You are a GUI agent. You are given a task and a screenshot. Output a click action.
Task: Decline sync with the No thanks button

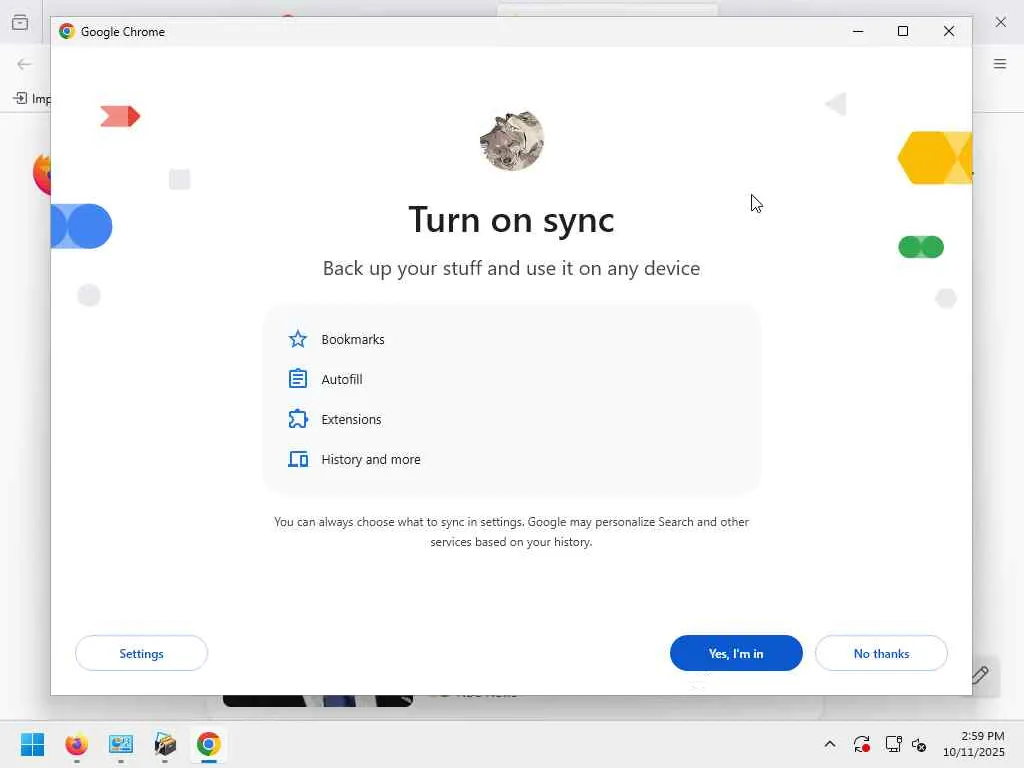pos(881,653)
